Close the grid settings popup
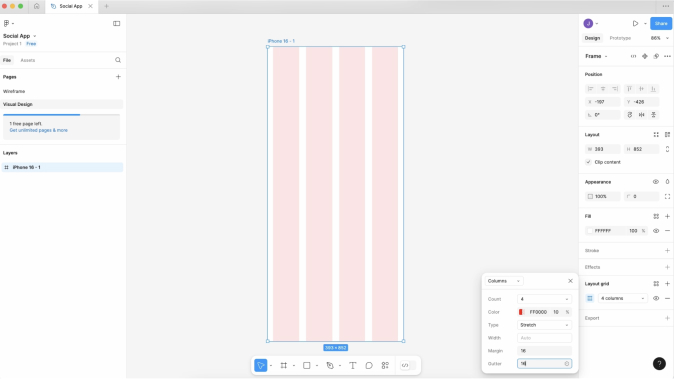 pos(570,281)
